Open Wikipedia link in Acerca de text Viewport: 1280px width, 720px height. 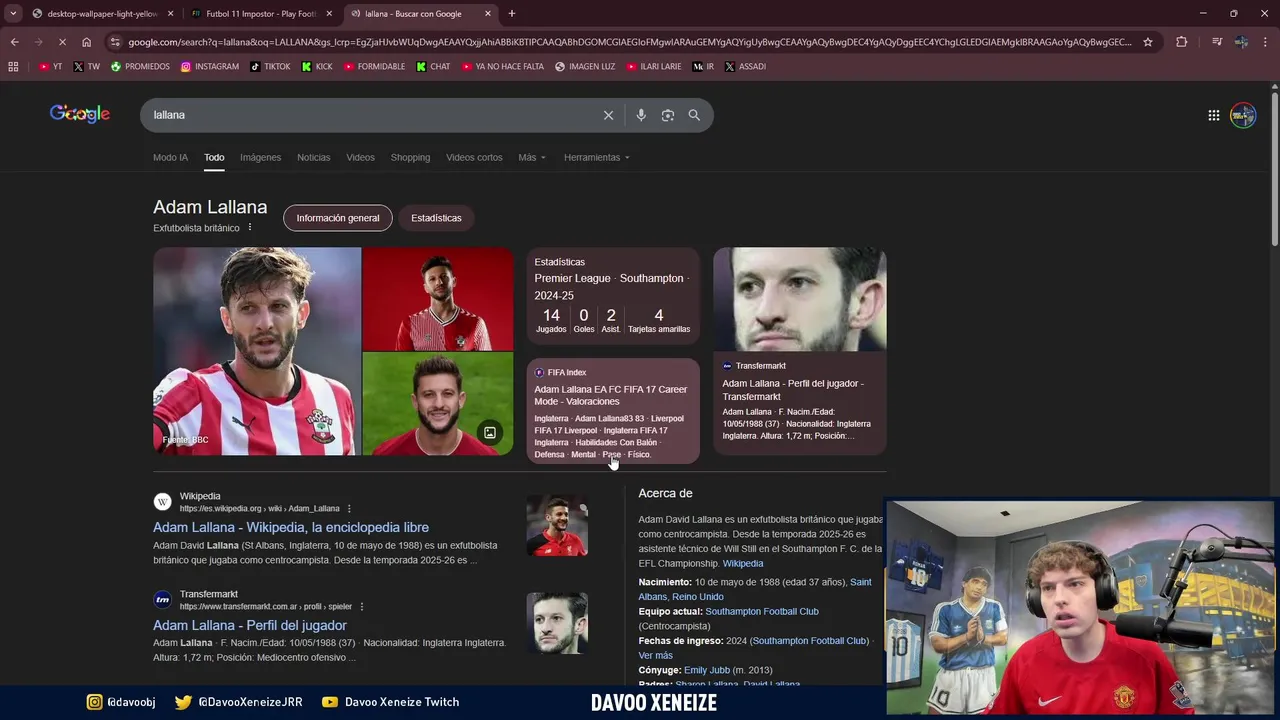tap(743, 564)
